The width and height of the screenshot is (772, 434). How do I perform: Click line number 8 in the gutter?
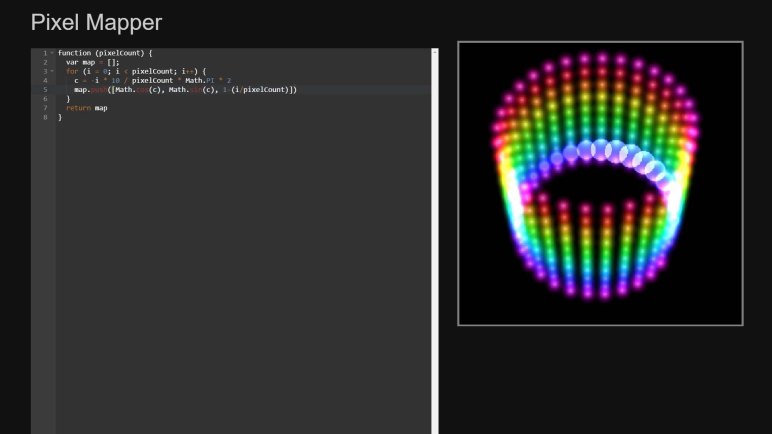(44, 117)
